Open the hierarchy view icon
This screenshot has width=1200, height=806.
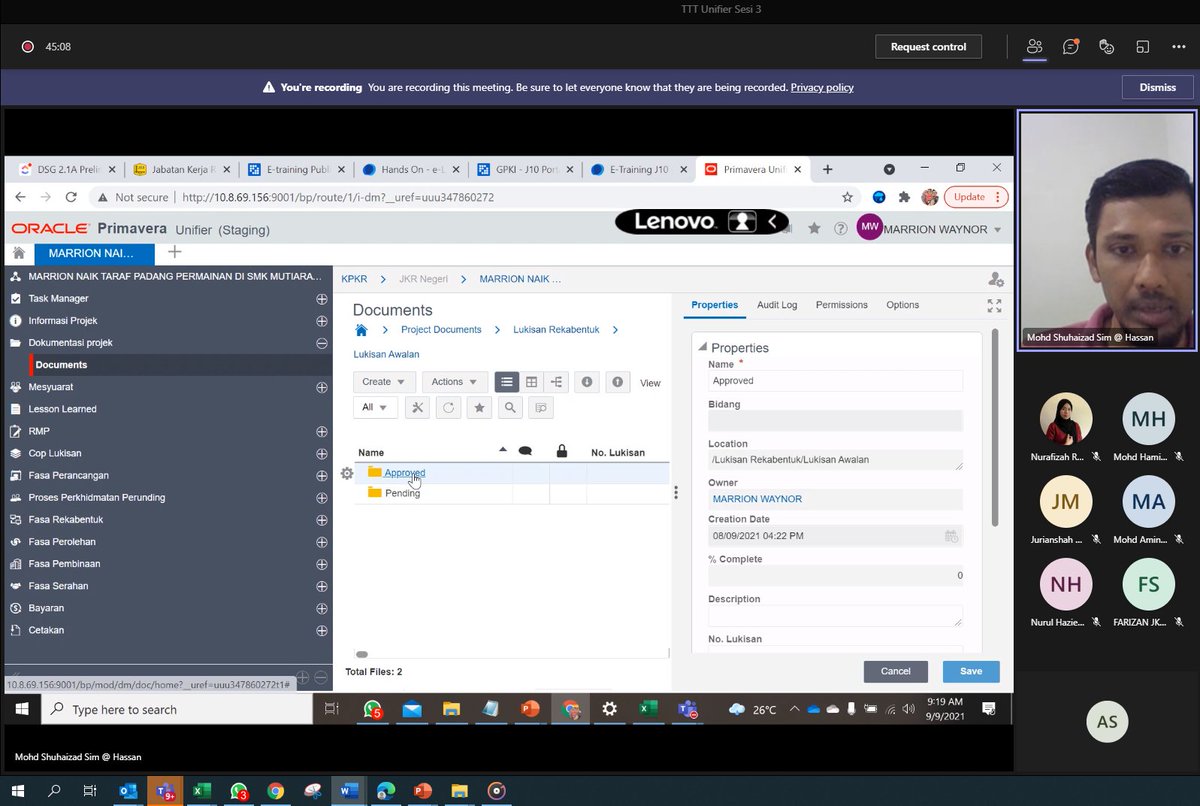(x=558, y=381)
